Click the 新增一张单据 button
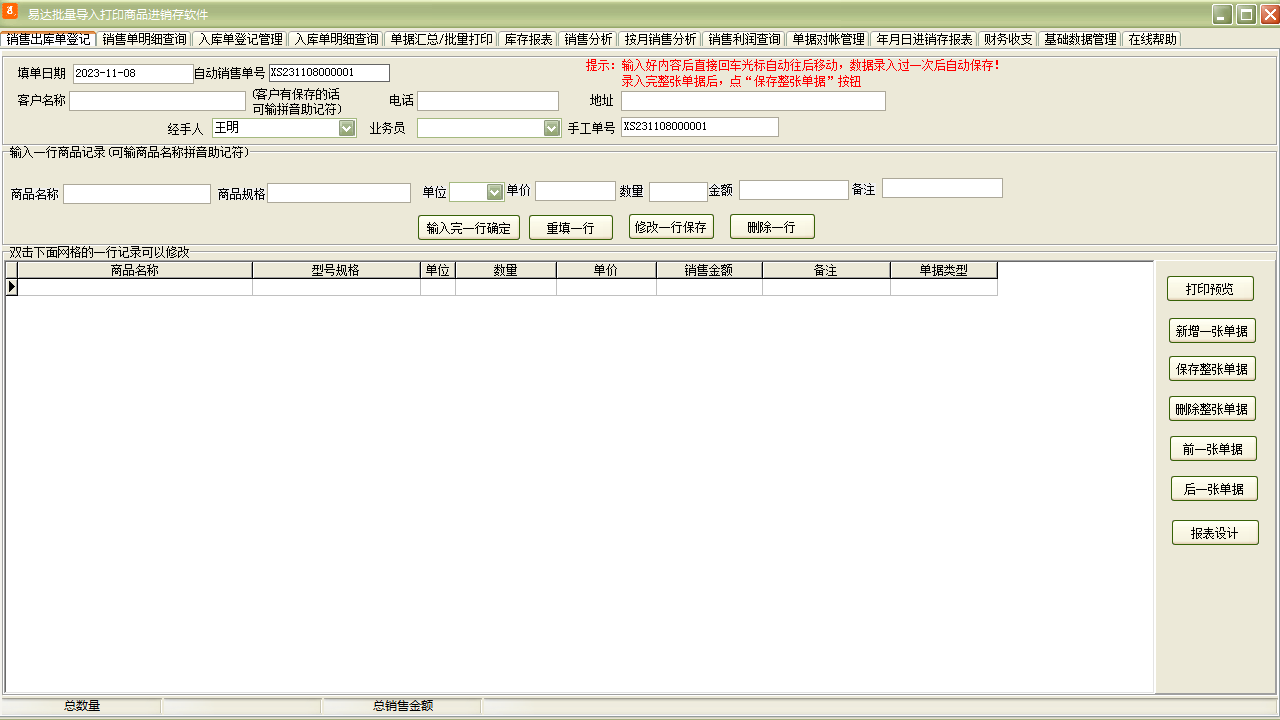 click(x=1212, y=331)
